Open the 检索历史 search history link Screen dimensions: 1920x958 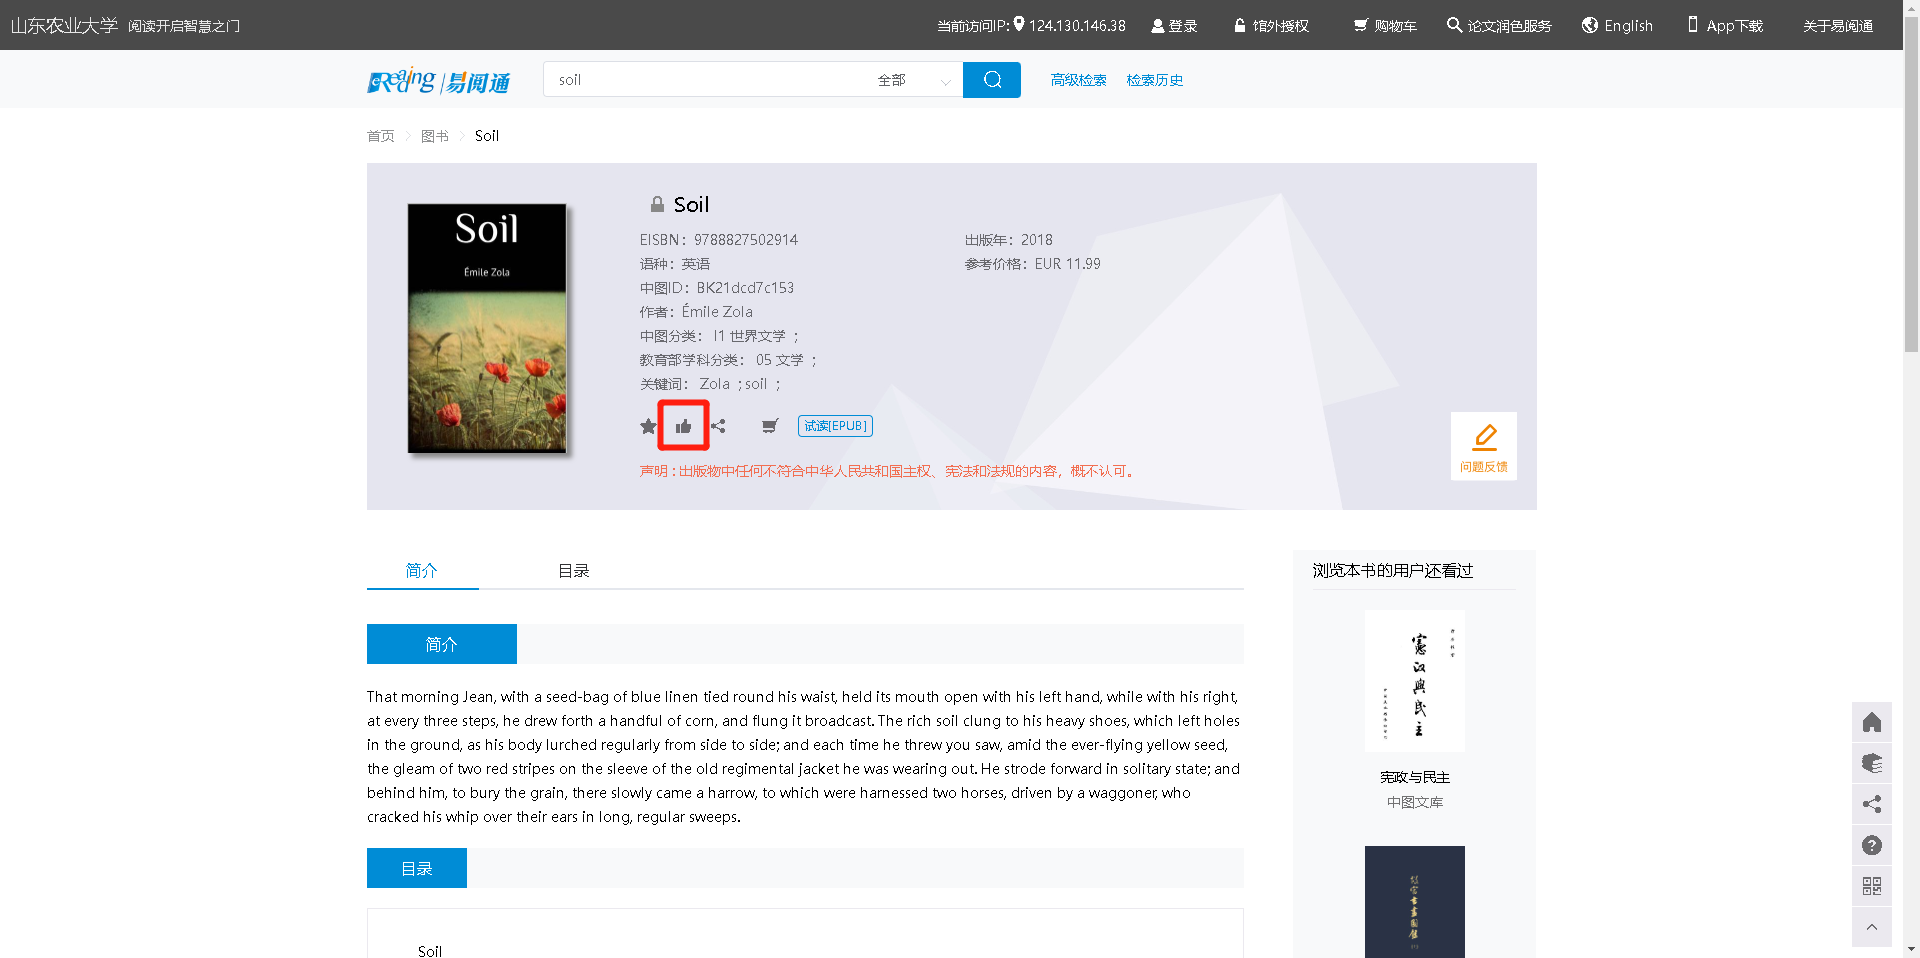click(x=1154, y=80)
